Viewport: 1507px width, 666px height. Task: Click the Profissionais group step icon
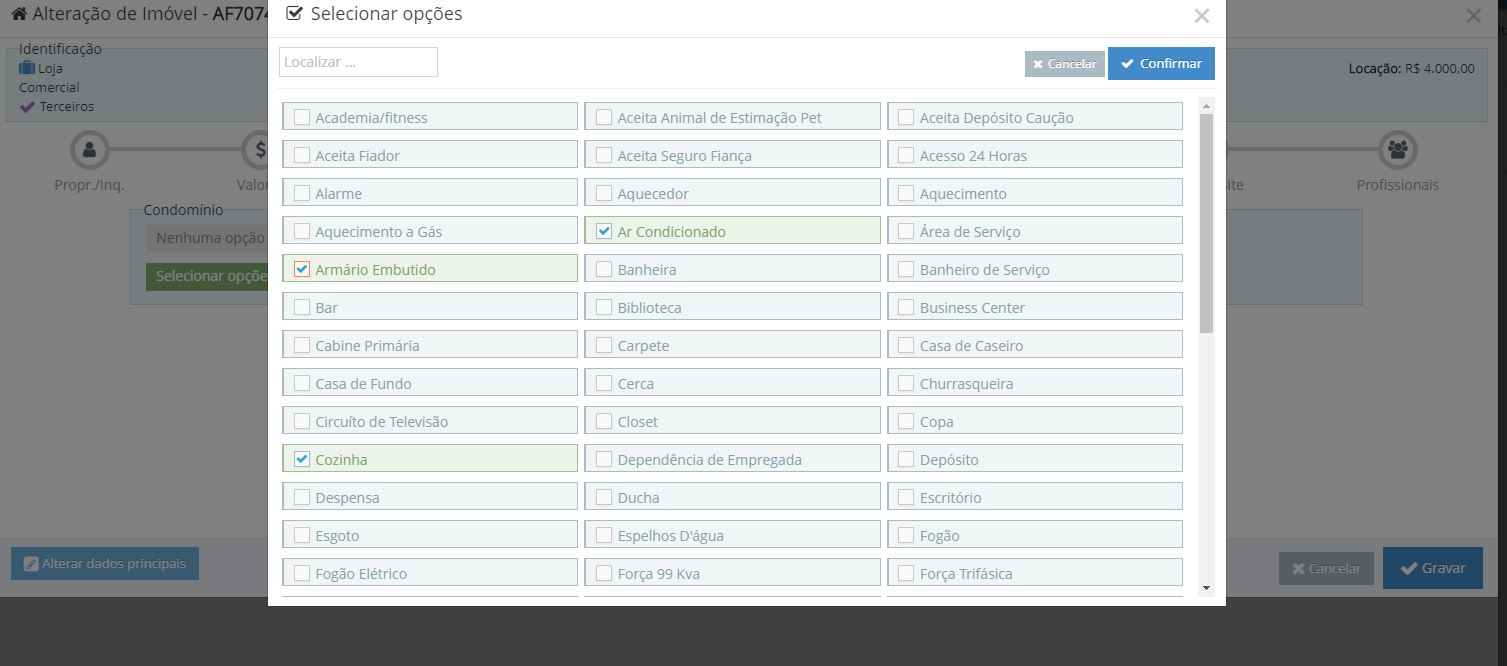[x=1397, y=151]
